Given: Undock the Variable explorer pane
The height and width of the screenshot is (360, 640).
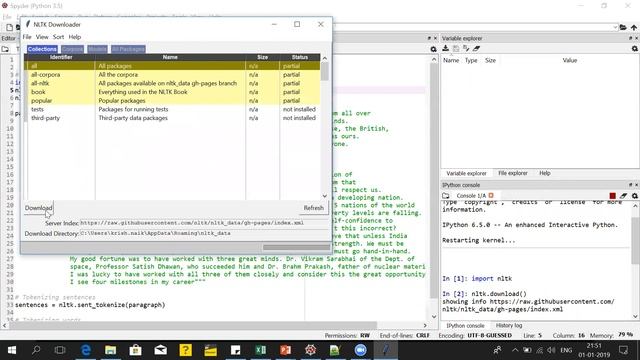Looking at the screenshot, I should 630,38.
